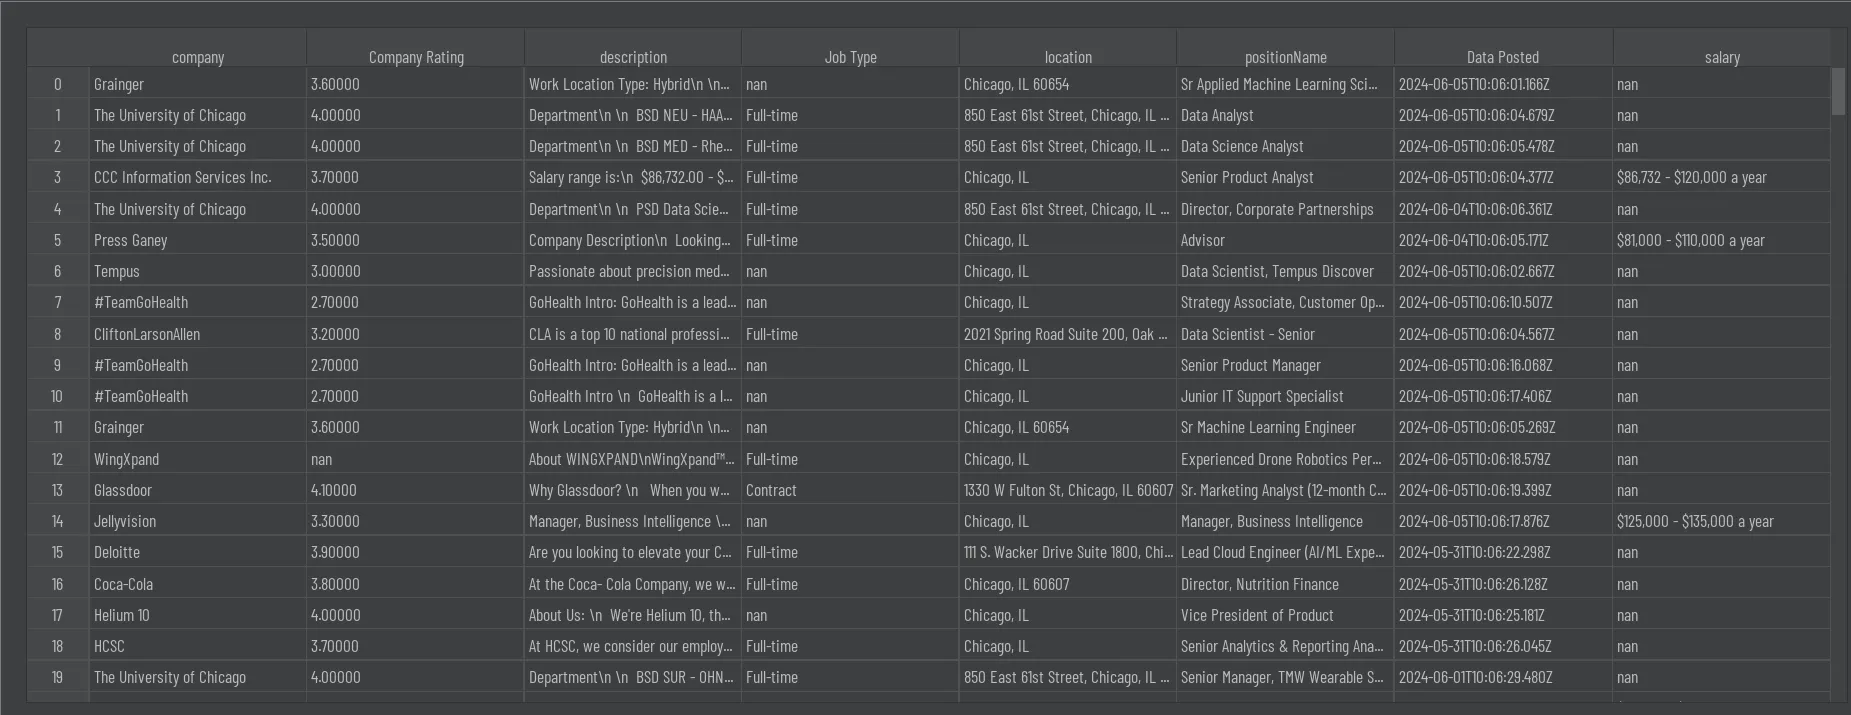1851x715 pixels.
Task: Click the vertical scrollbar thumb
Action: (1838, 91)
